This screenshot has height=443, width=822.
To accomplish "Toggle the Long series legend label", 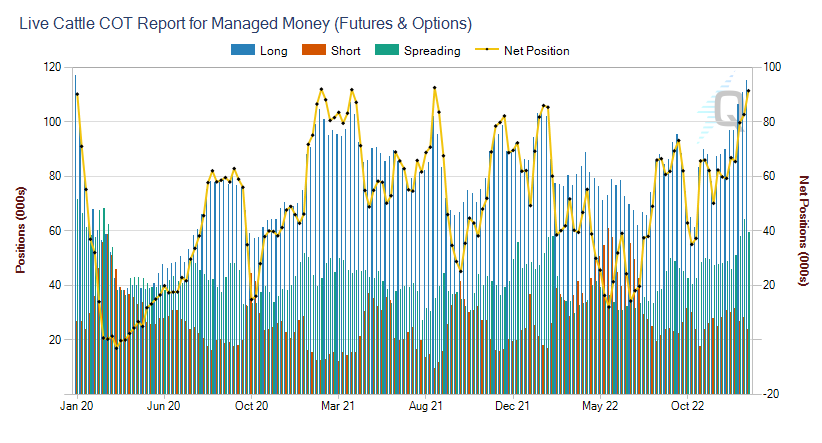I will pyautogui.click(x=274, y=51).
